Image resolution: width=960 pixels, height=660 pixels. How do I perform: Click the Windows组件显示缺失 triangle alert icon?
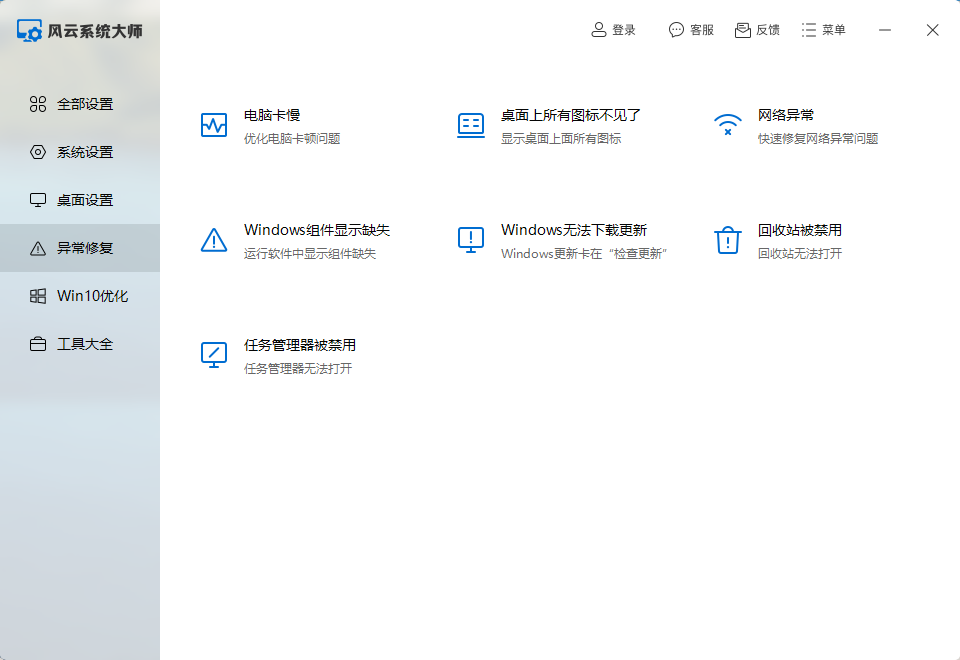[x=214, y=240]
